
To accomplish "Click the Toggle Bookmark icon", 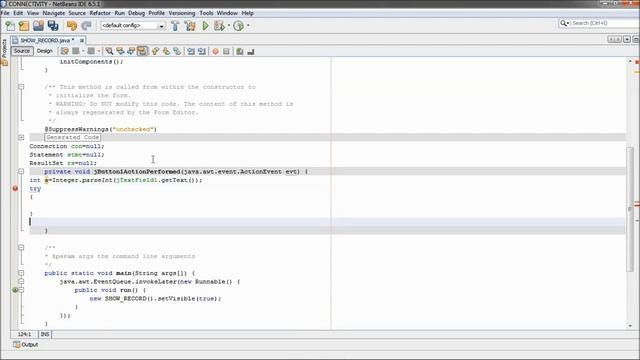I will pos(177,51).
